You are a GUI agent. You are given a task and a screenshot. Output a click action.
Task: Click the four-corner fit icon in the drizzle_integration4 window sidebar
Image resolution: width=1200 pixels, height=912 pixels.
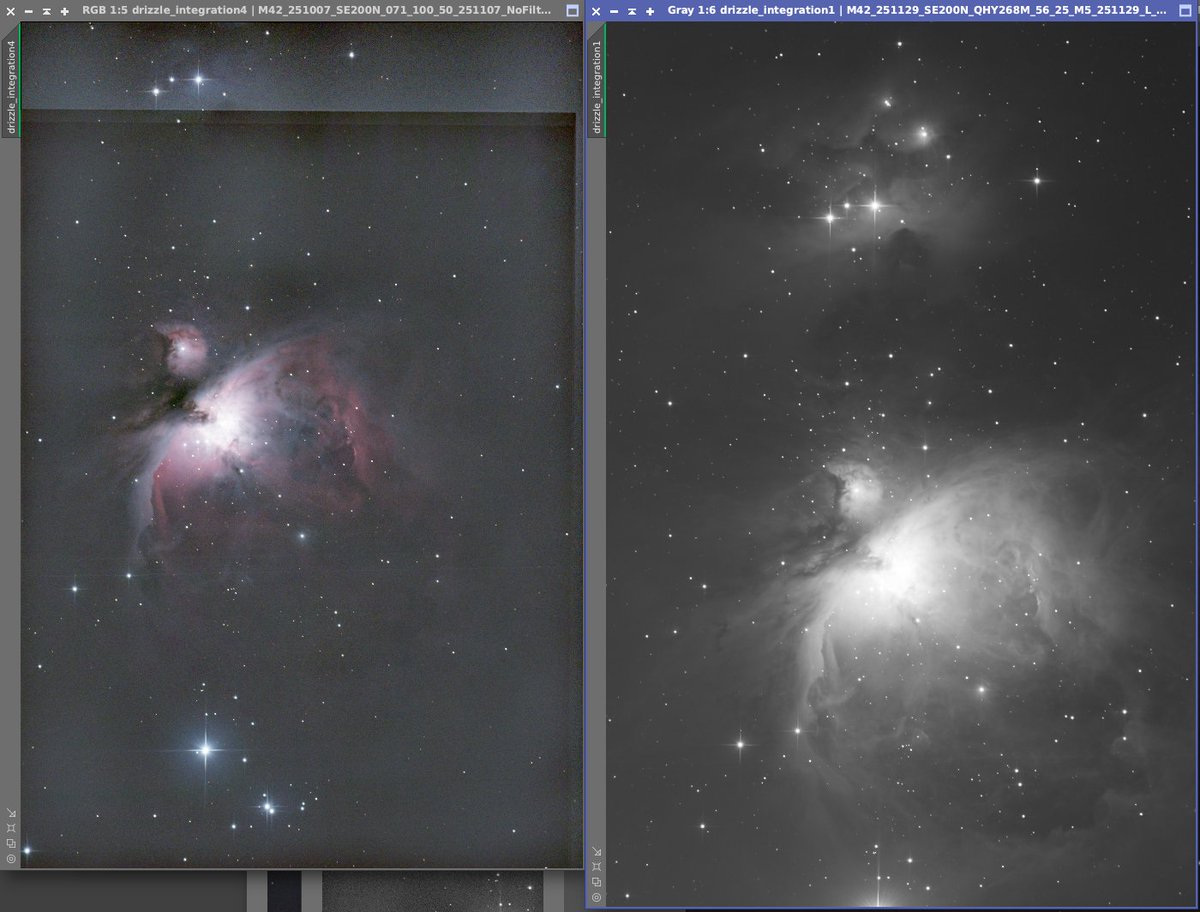click(x=11, y=828)
